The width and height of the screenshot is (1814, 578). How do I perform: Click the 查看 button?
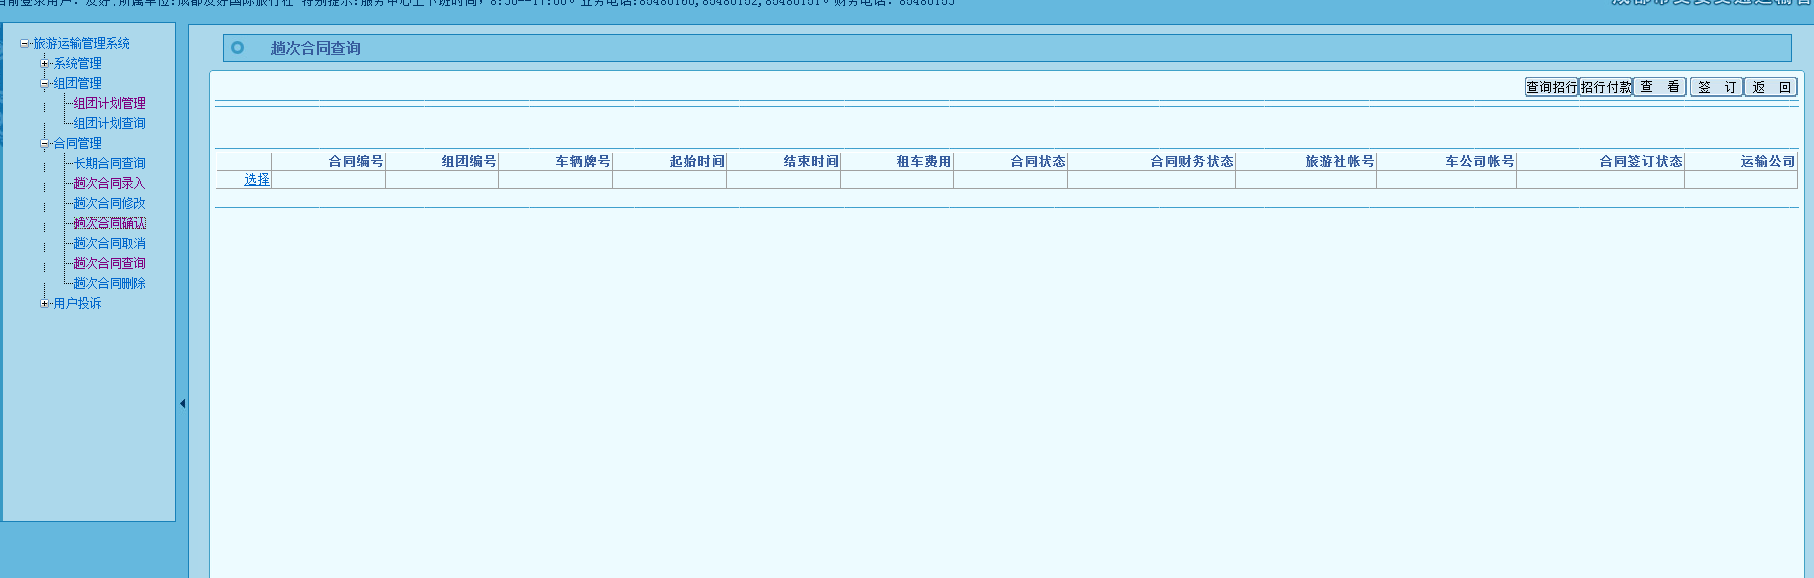(1659, 87)
